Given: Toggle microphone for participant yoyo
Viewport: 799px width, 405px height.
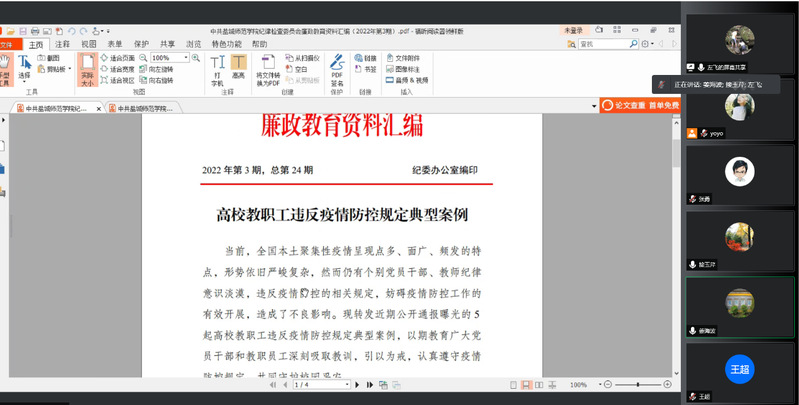Looking at the screenshot, I should [x=694, y=133].
